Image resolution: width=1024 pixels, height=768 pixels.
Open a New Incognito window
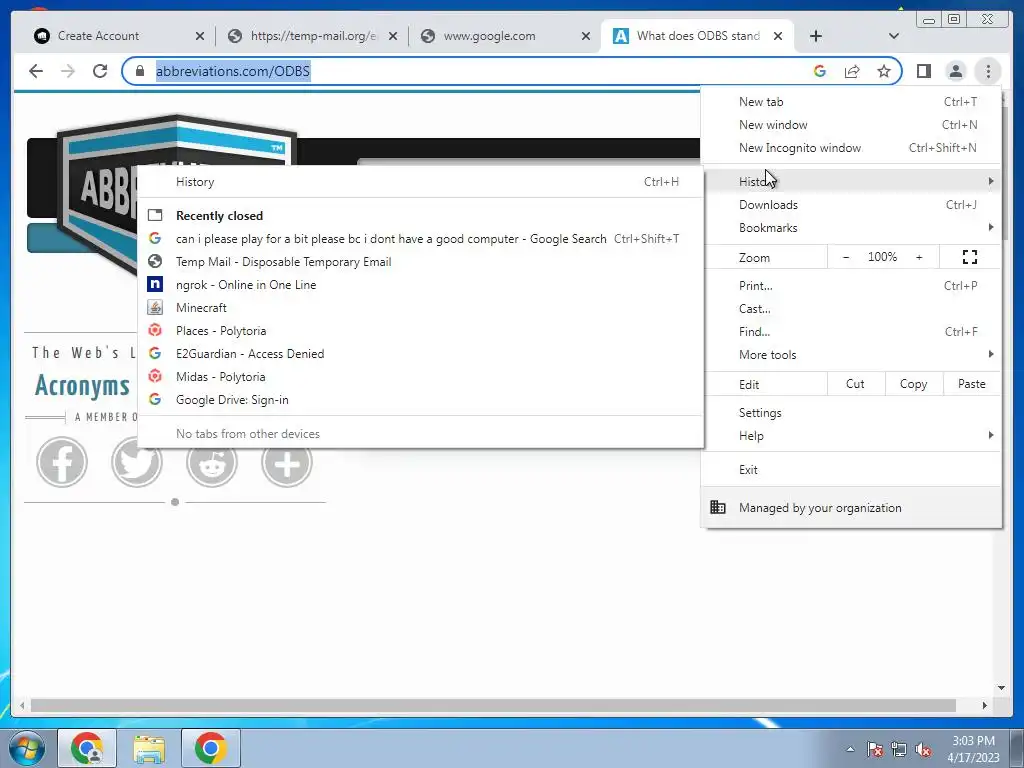tap(851, 148)
